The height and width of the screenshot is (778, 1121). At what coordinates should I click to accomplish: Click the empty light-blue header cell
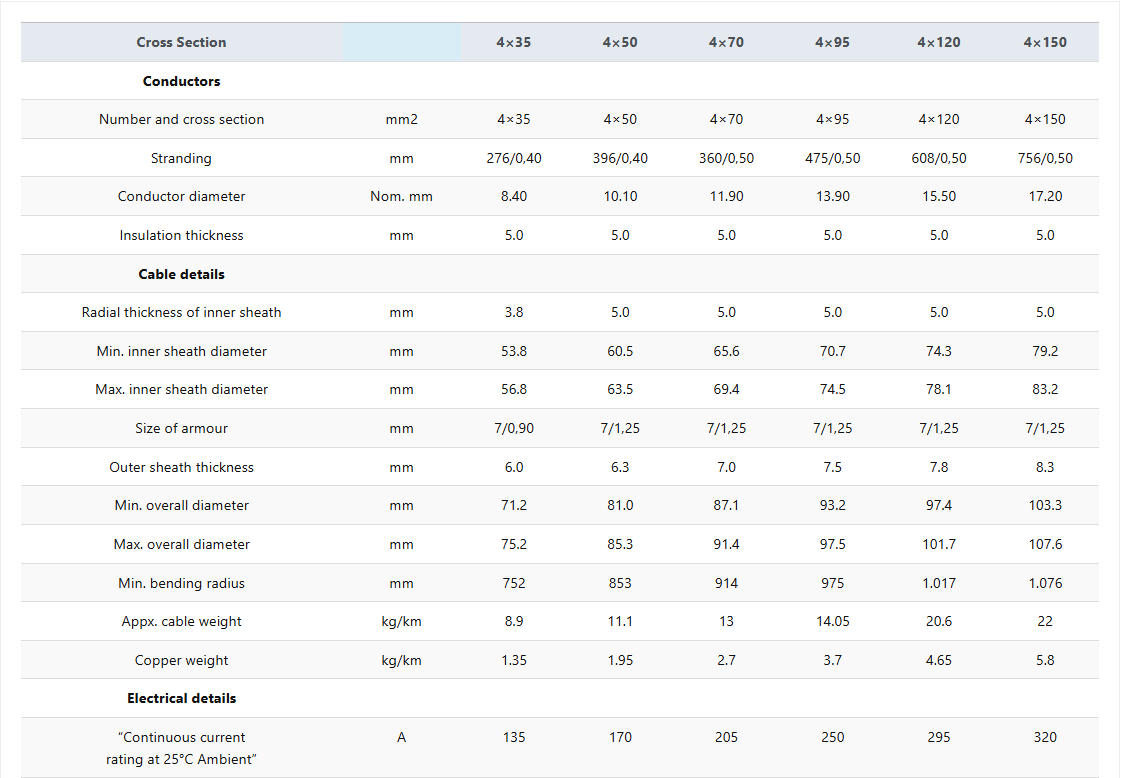click(401, 42)
